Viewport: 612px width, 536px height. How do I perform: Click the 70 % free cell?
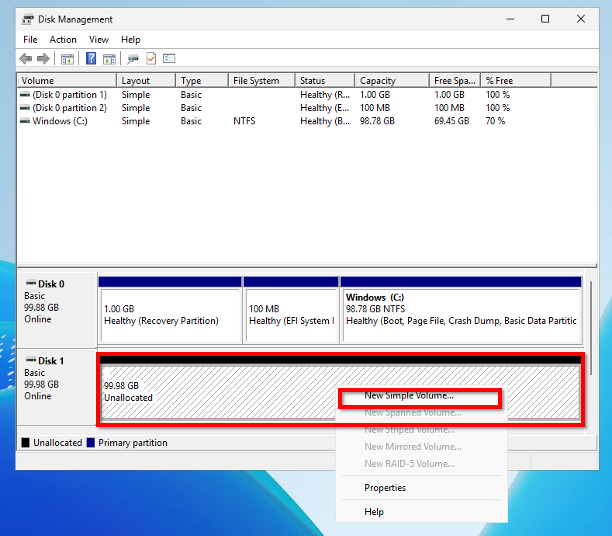coord(495,121)
